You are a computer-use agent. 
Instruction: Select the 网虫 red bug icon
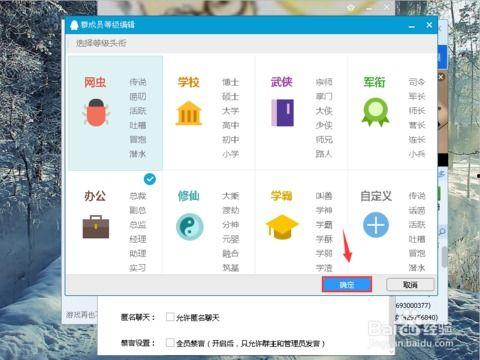point(96,112)
